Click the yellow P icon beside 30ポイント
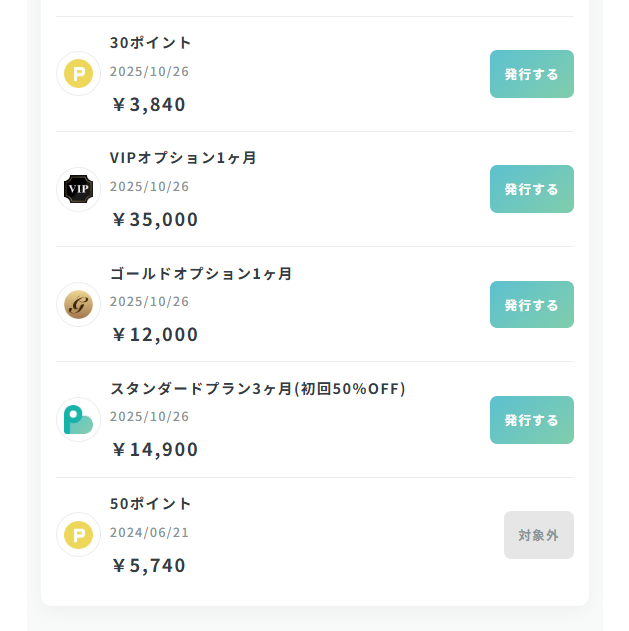The height and width of the screenshot is (631, 629). pyautogui.click(x=78, y=74)
